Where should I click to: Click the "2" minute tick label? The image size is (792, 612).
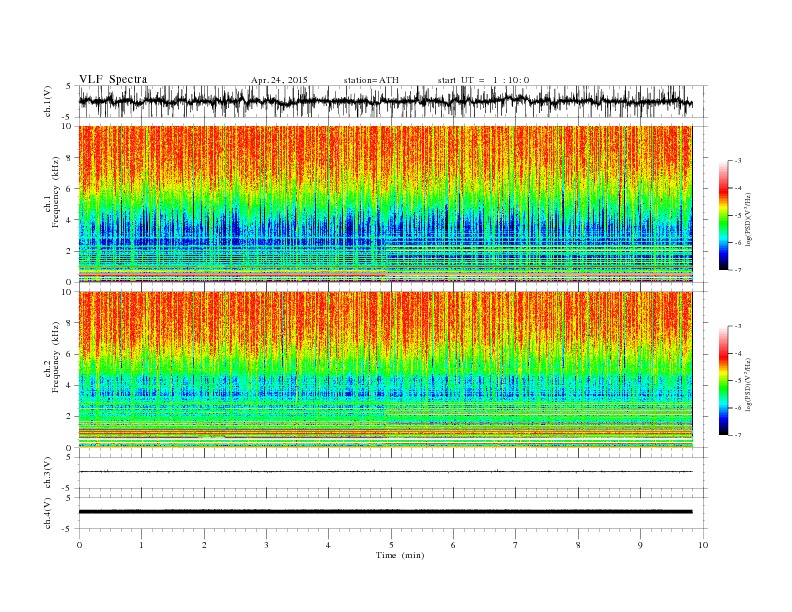[204, 545]
